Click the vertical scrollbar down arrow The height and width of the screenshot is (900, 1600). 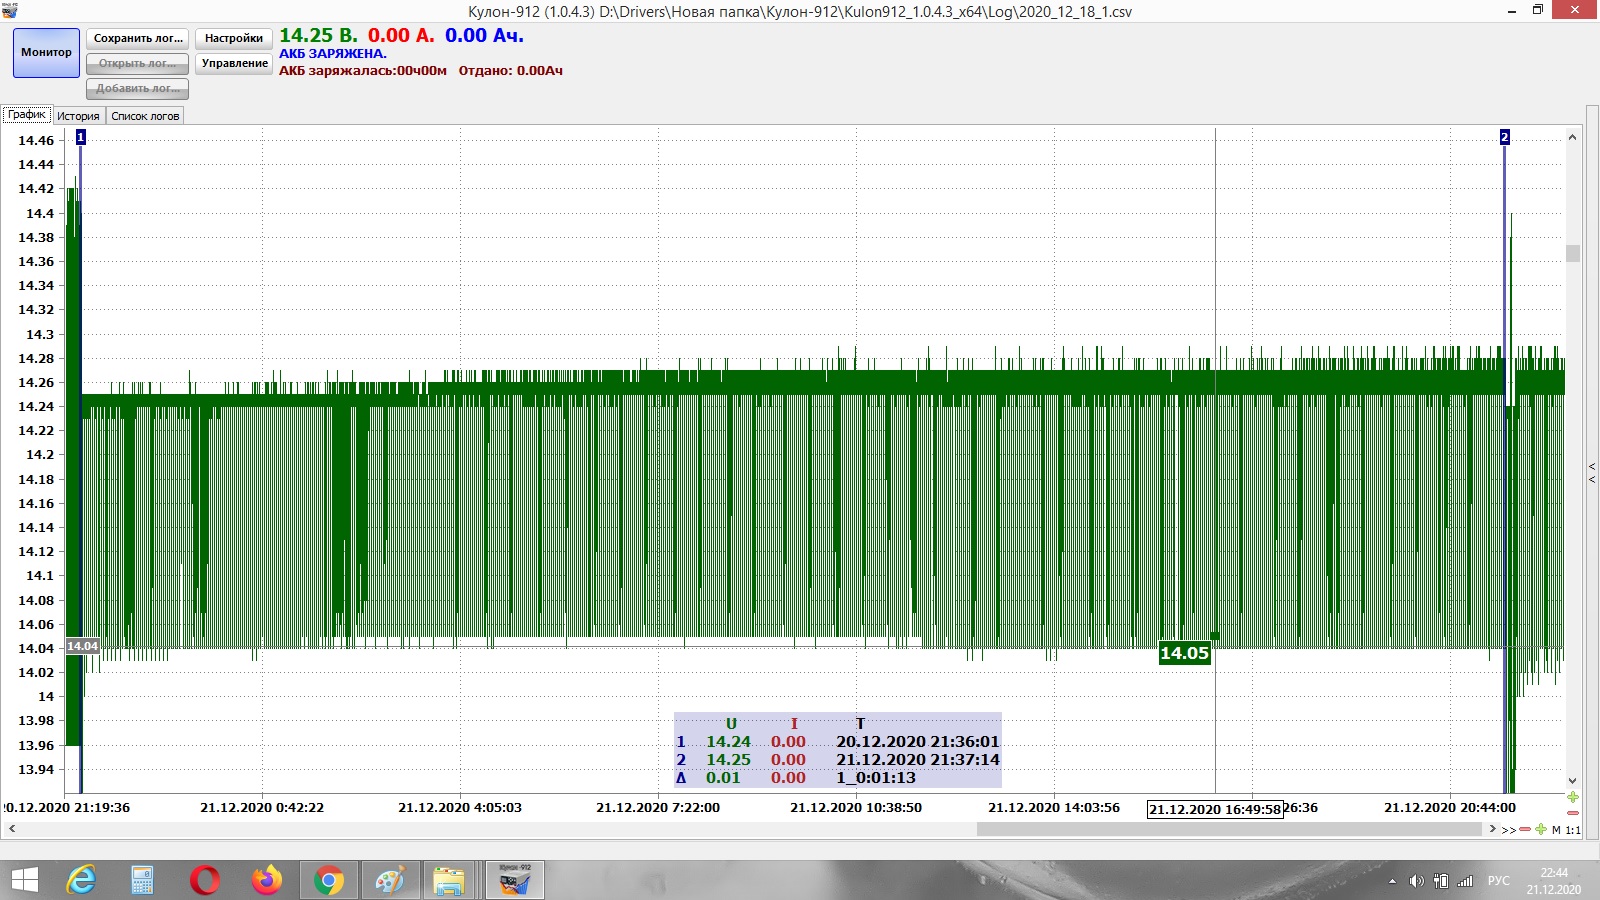click(1572, 781)
